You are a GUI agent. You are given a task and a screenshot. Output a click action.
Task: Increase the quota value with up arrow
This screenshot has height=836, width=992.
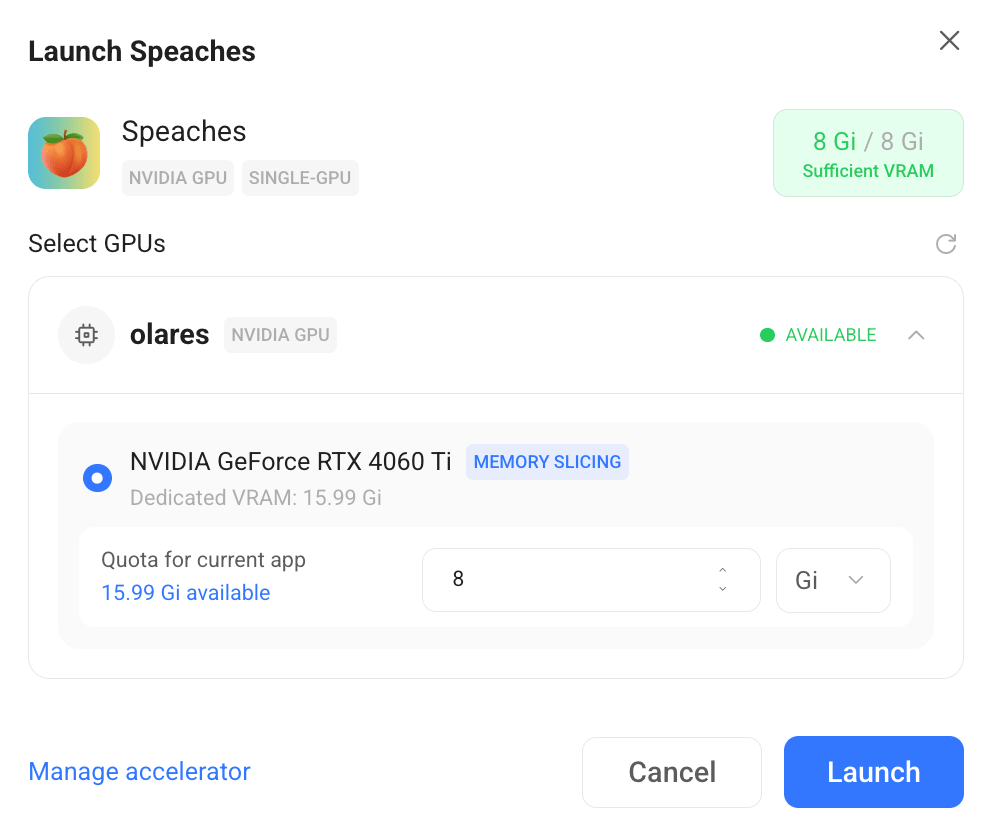click(x=722, y=570)
